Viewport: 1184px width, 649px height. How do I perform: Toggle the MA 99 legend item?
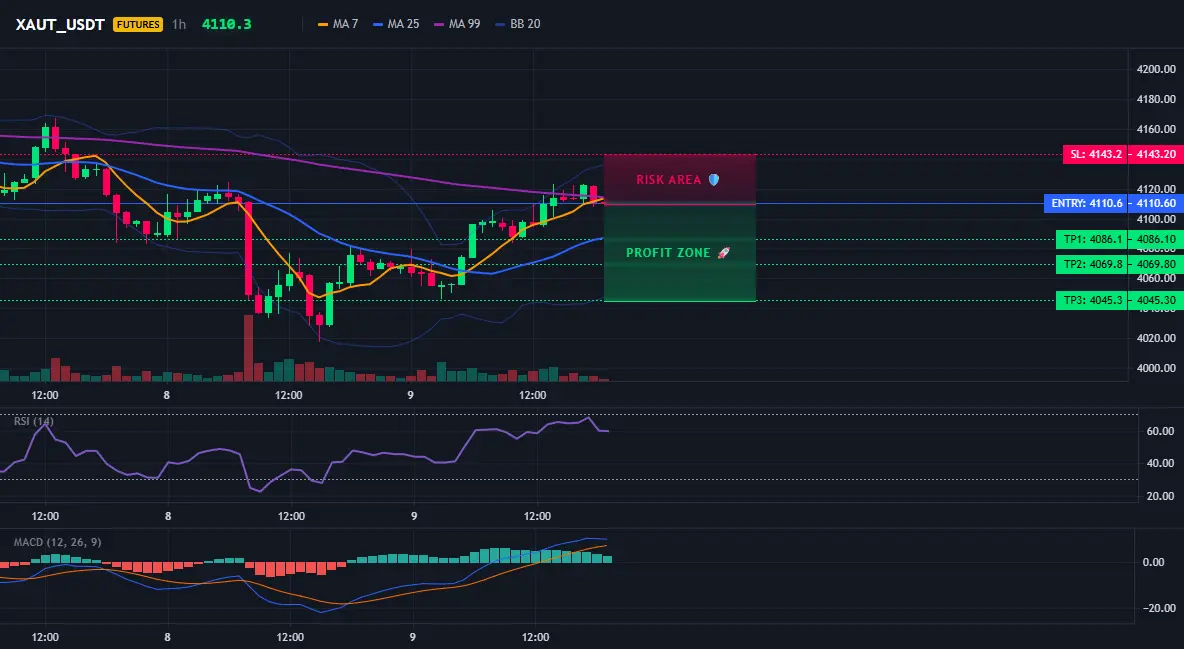pyautogui.click(x=458, y=24)
